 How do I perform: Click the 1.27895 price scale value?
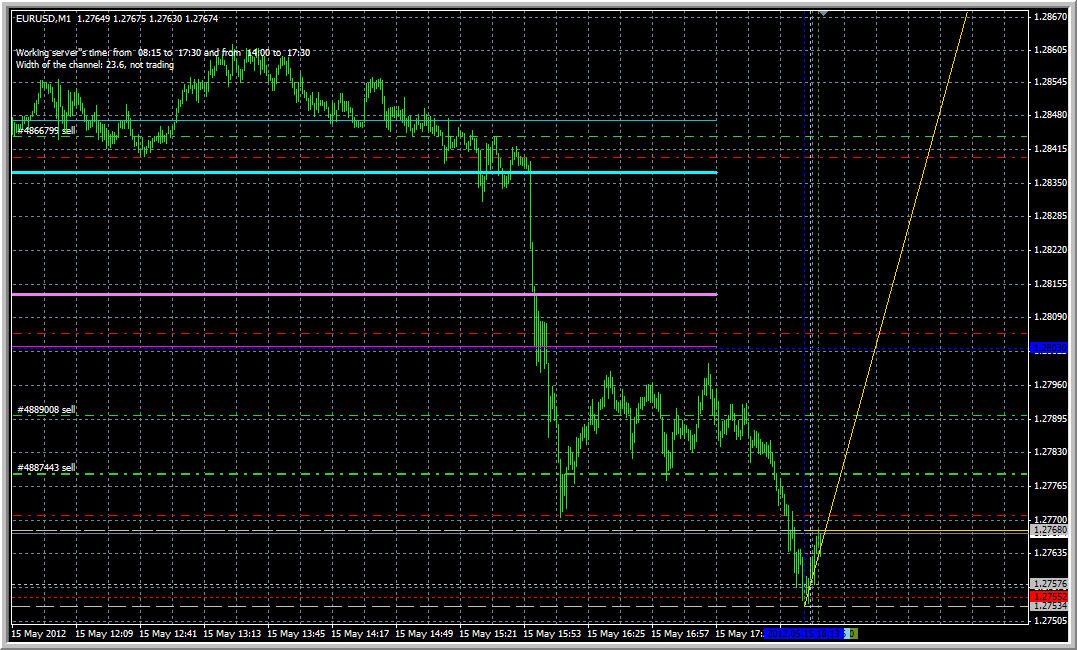coord(1050,418)
